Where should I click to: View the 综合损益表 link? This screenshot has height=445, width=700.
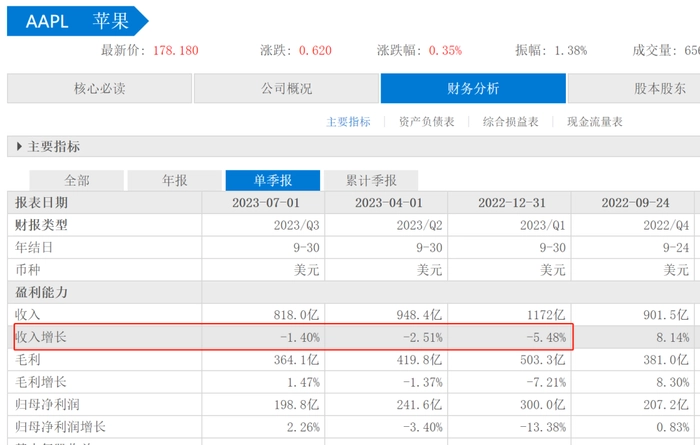[x=510, y=122]
